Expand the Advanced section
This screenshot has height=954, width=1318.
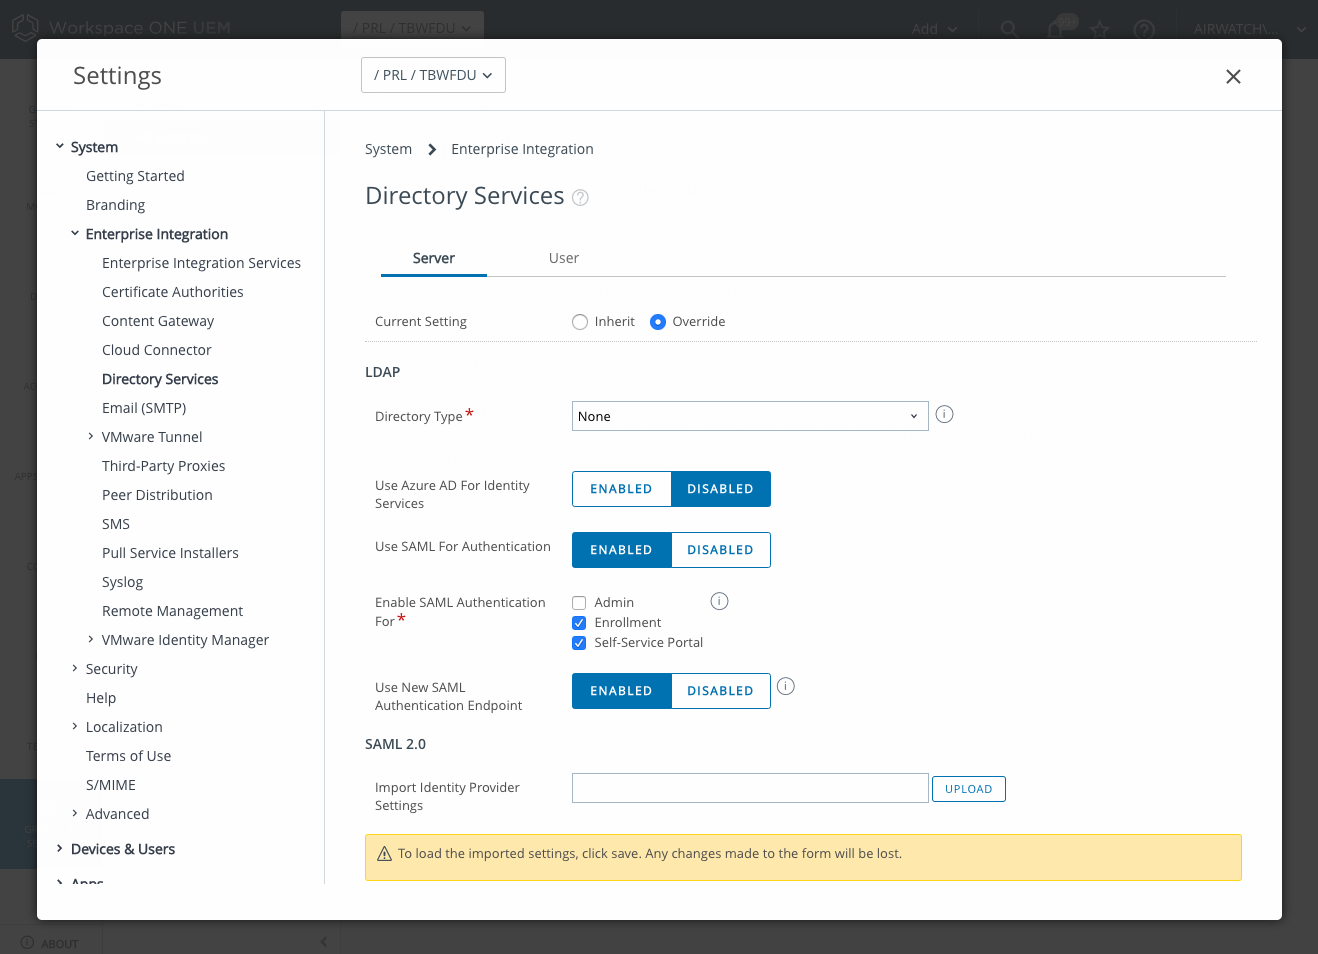coord(75,814)
